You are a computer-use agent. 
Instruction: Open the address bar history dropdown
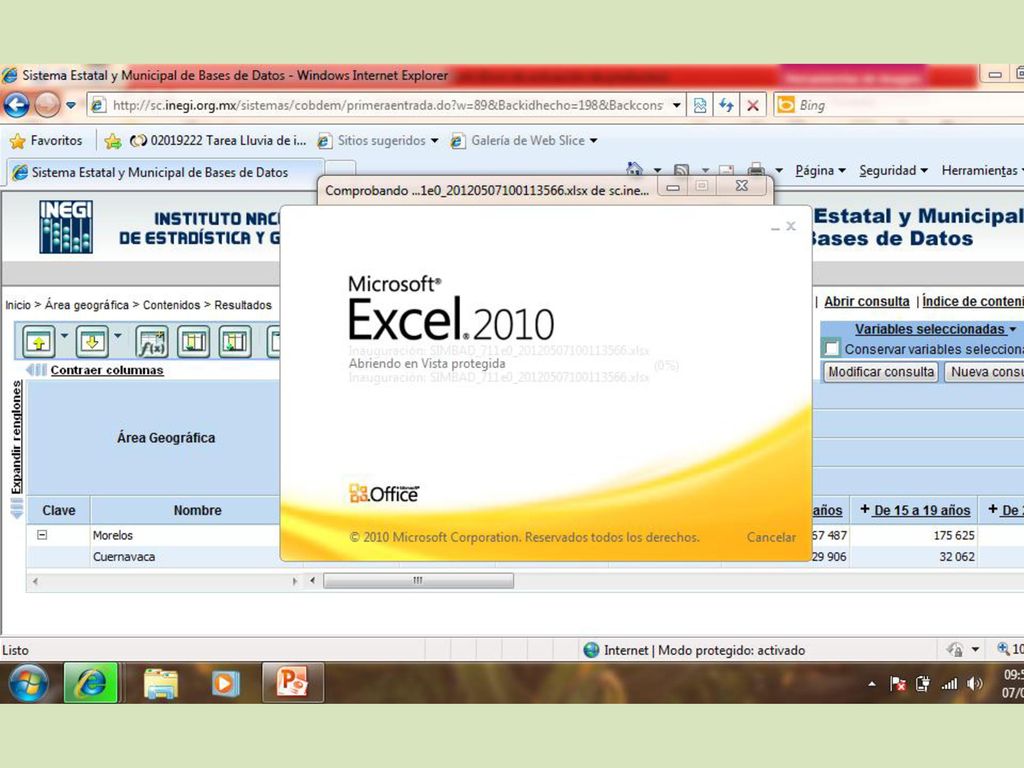pyautogui.click(x=677, y=105)
